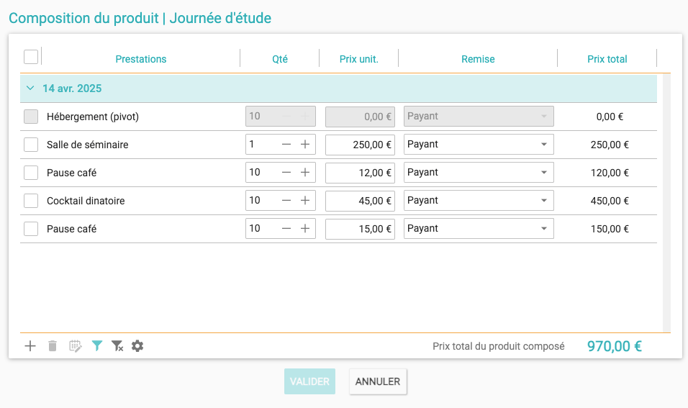Click unit price field showing 250,00 €
Viewport: 688px width, 408px height.
(x=360, y=145)
